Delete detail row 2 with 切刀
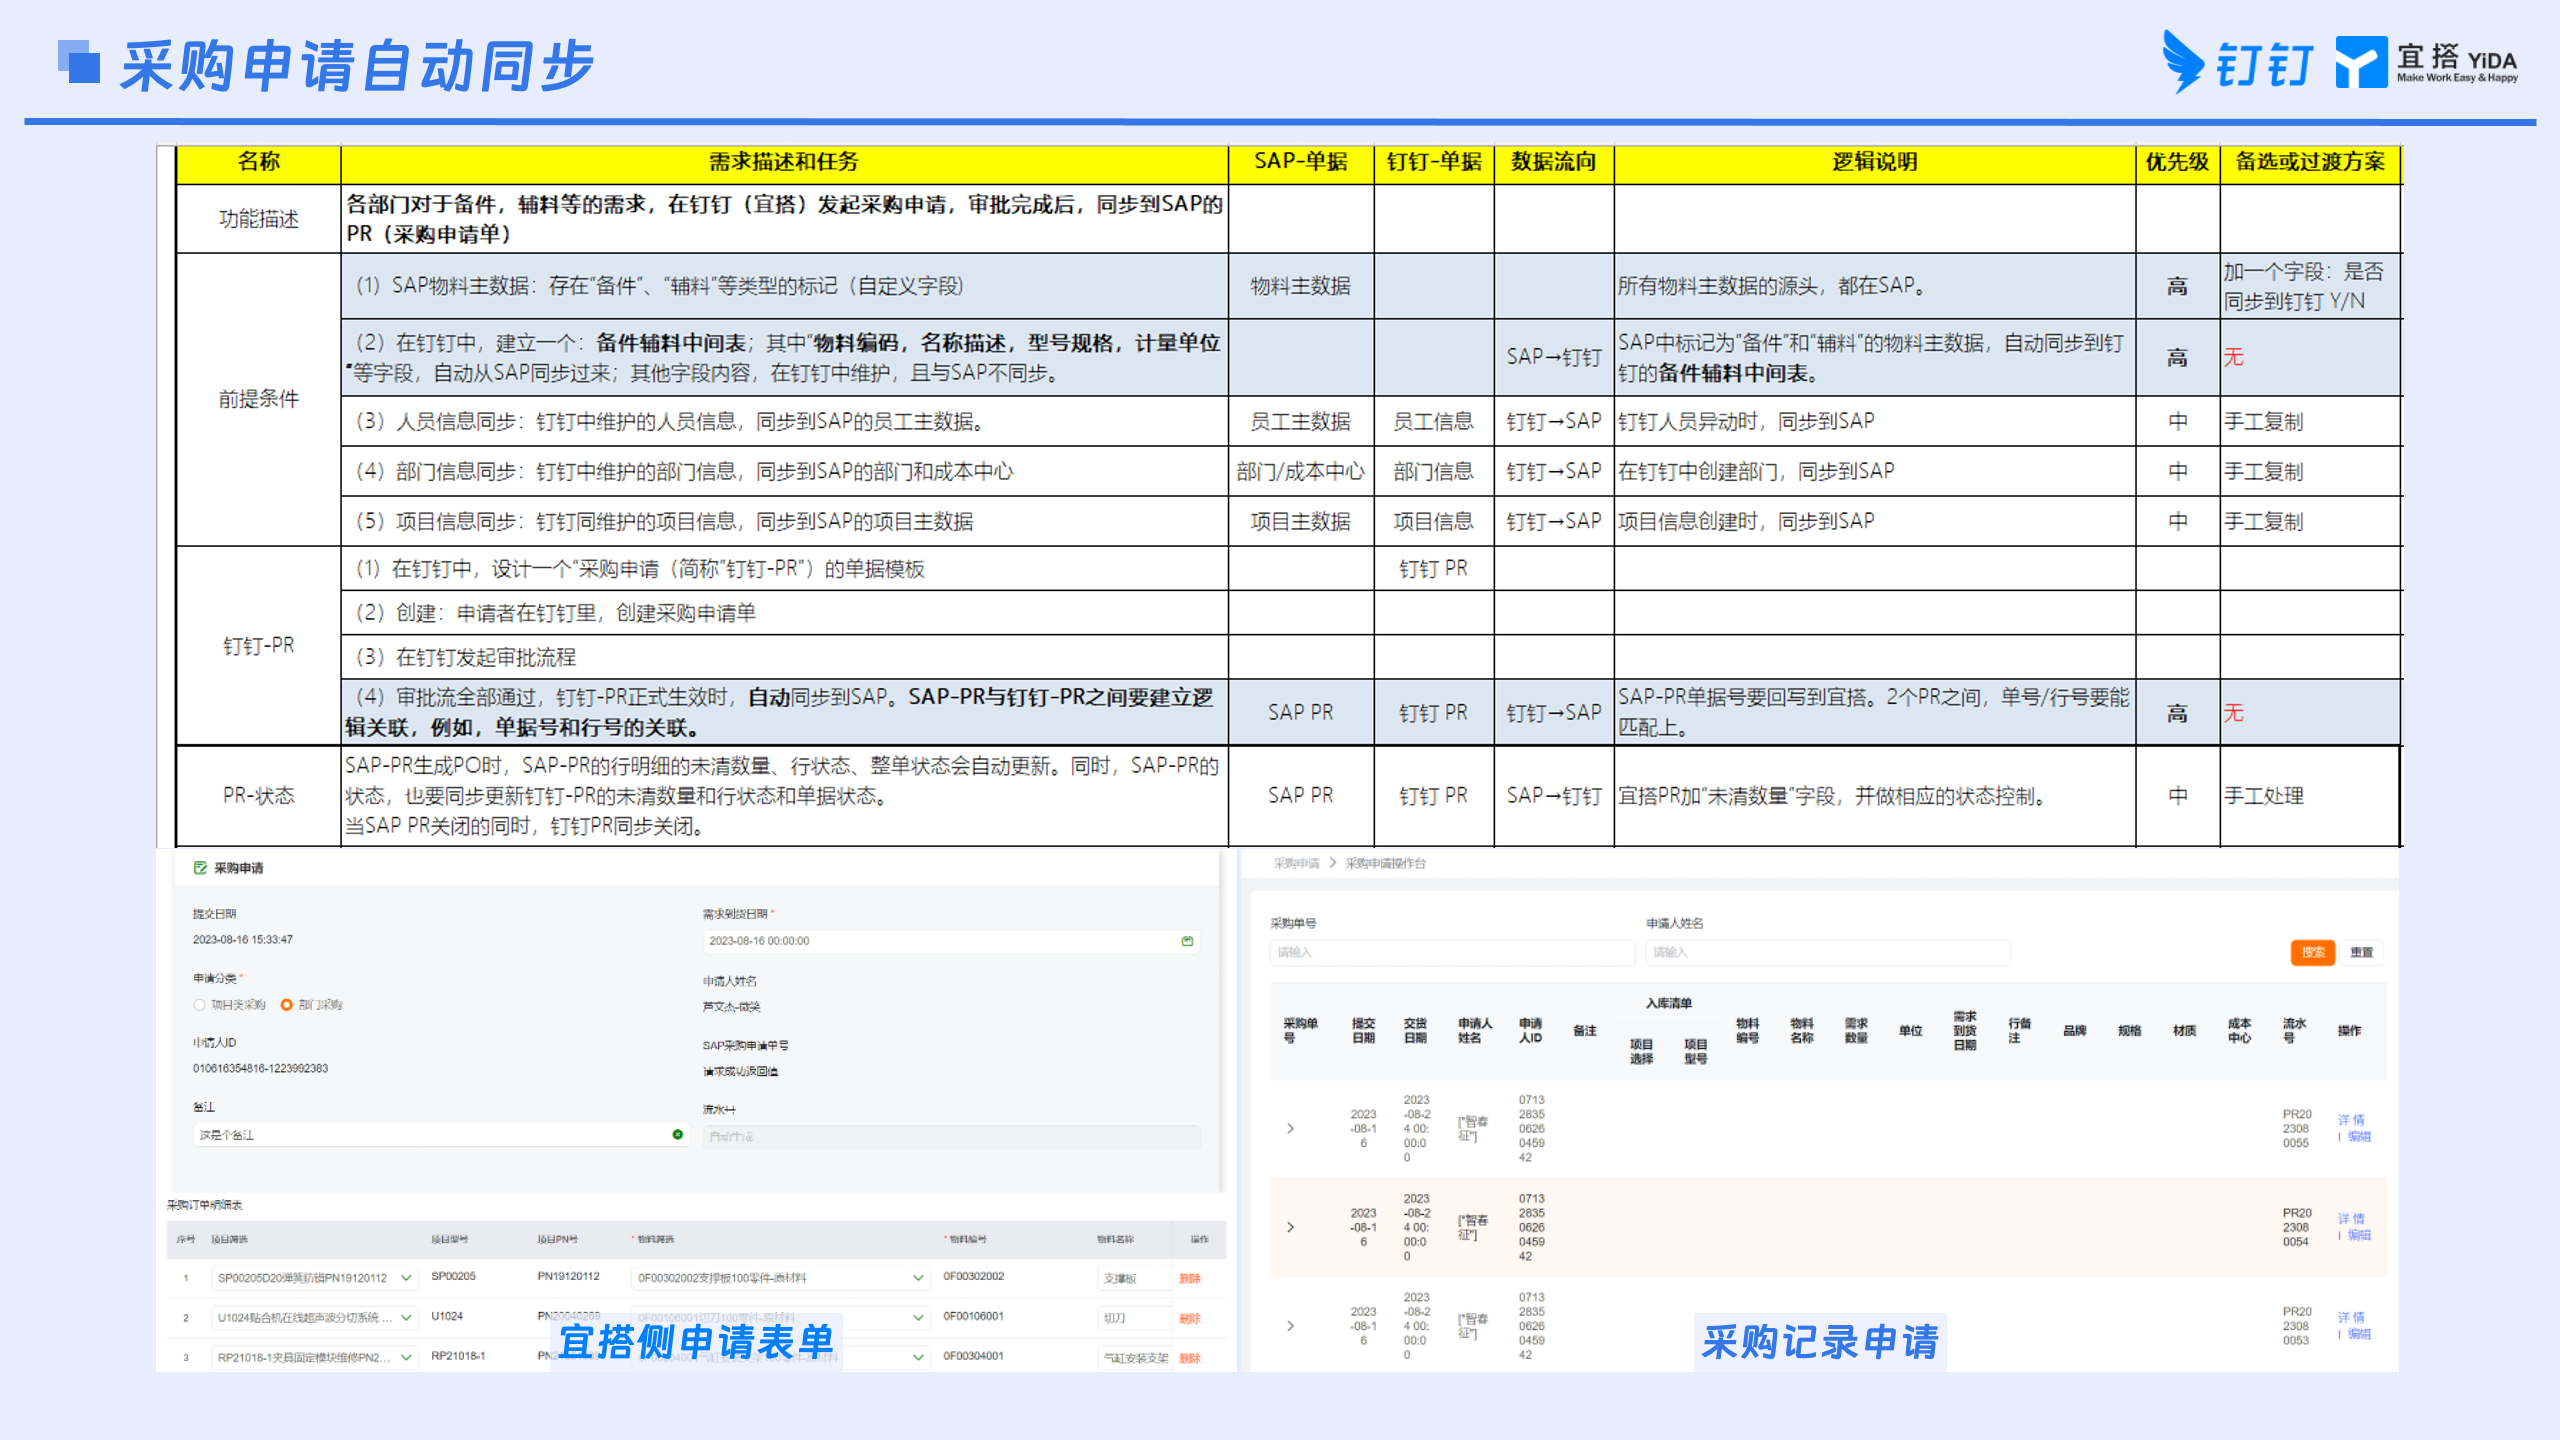 (1189, 1318)
